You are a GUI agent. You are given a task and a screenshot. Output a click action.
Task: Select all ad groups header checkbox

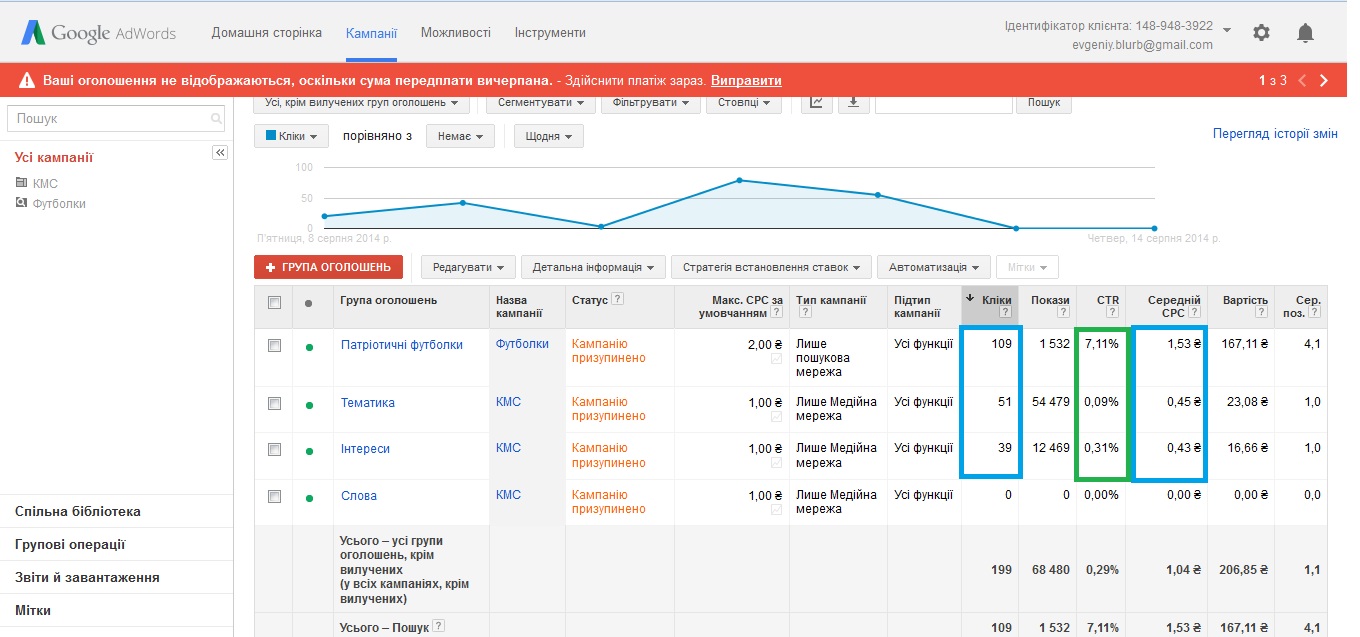(x=274, y=302)
